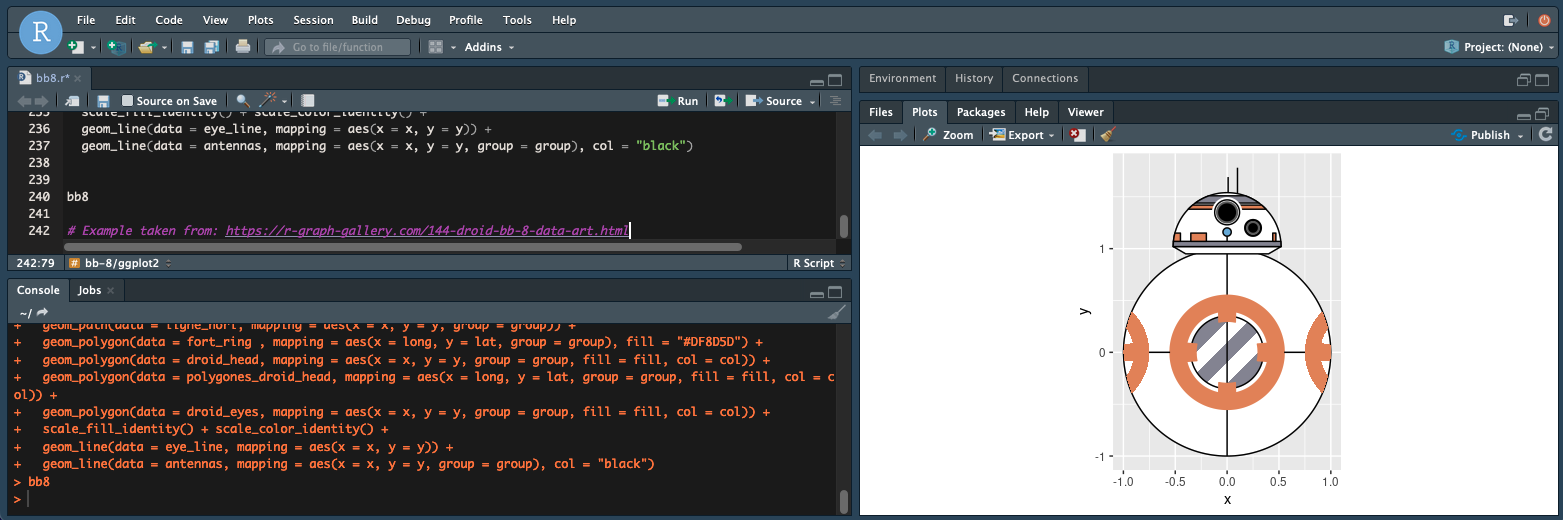Expand the Publish dropdown arrow
The height and width of the screenshot is (520, 1563).
(1521, 136)
